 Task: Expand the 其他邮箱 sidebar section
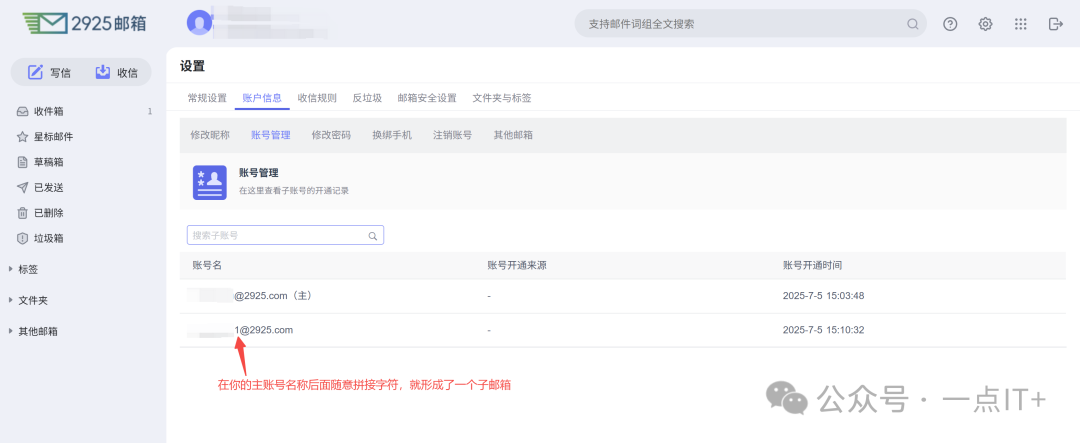pyautogui.click(x=33, y=331)
